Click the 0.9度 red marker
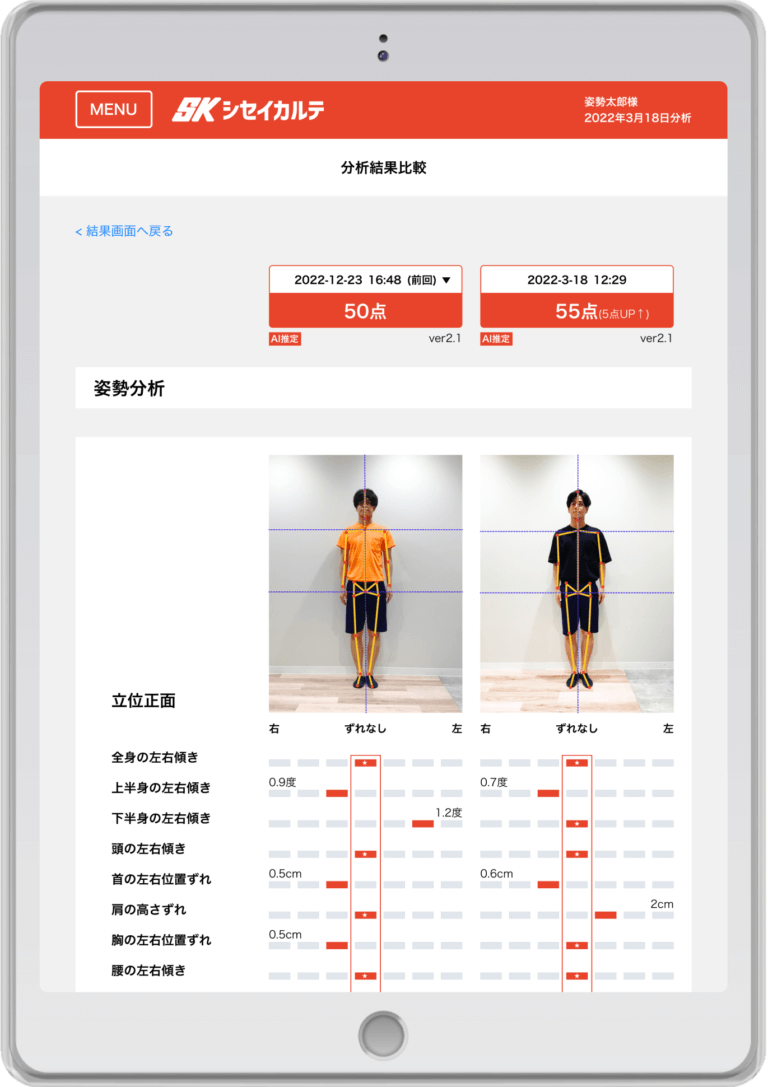Screen dimensions: 768x1087 click(337, 793)
